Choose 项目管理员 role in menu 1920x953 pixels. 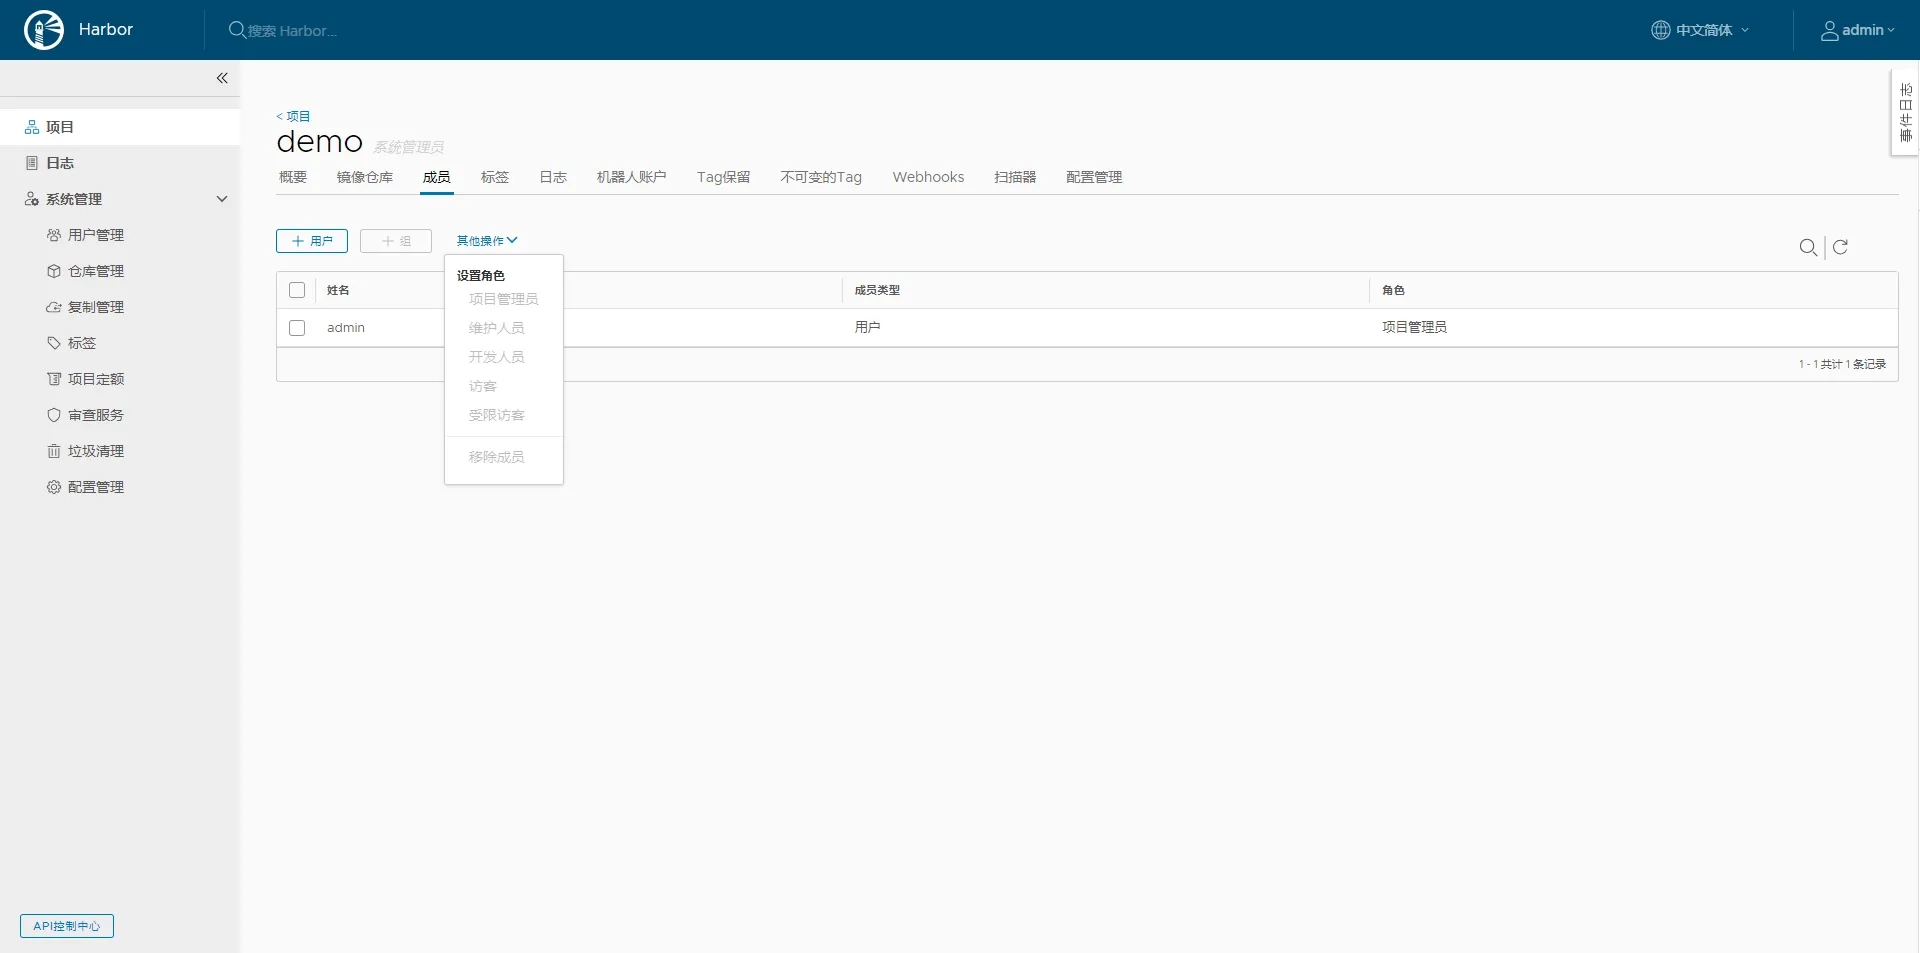504,299
